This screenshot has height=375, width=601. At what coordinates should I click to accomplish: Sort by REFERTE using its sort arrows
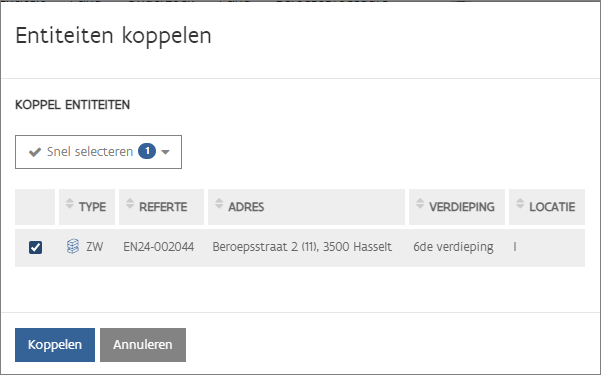tap(130, 203)
